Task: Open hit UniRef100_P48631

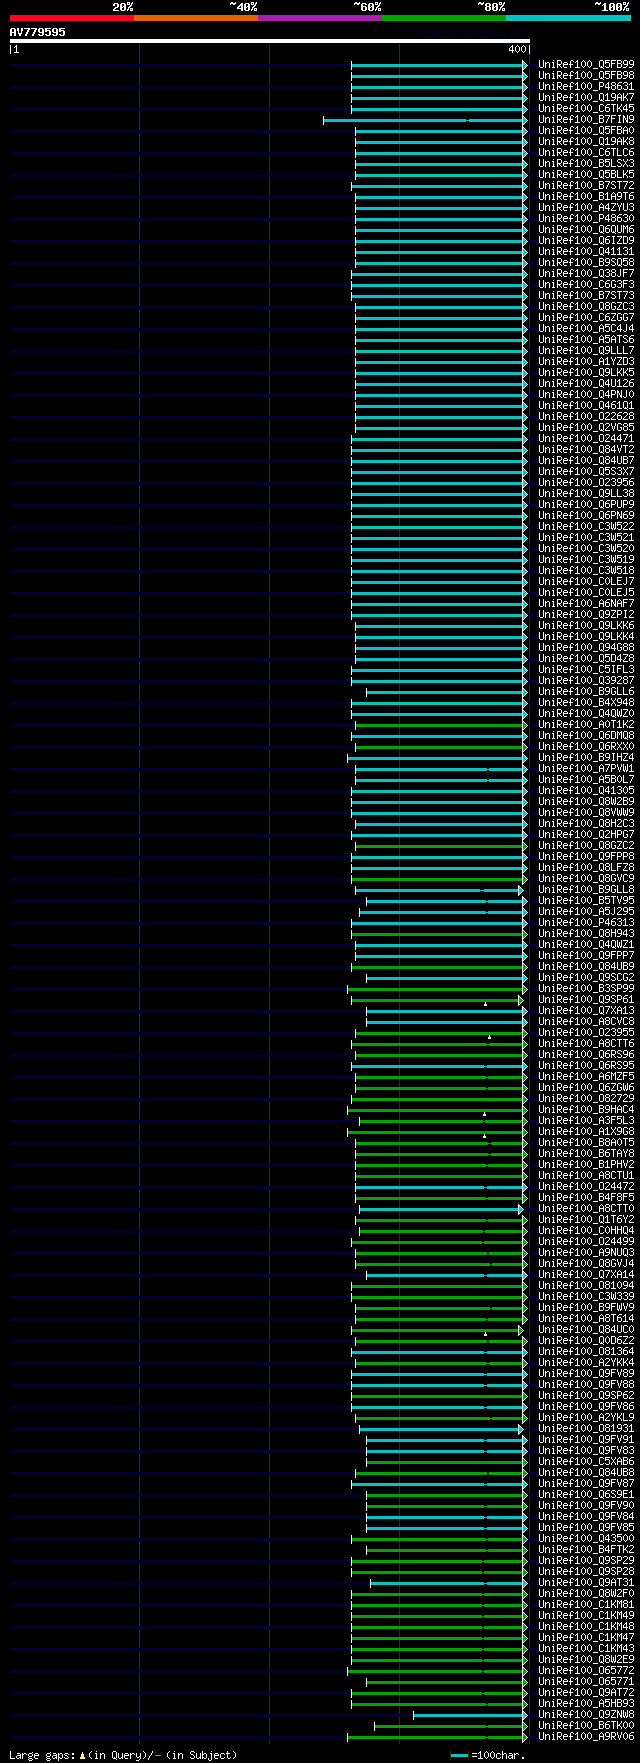Action: click(586, 86)
